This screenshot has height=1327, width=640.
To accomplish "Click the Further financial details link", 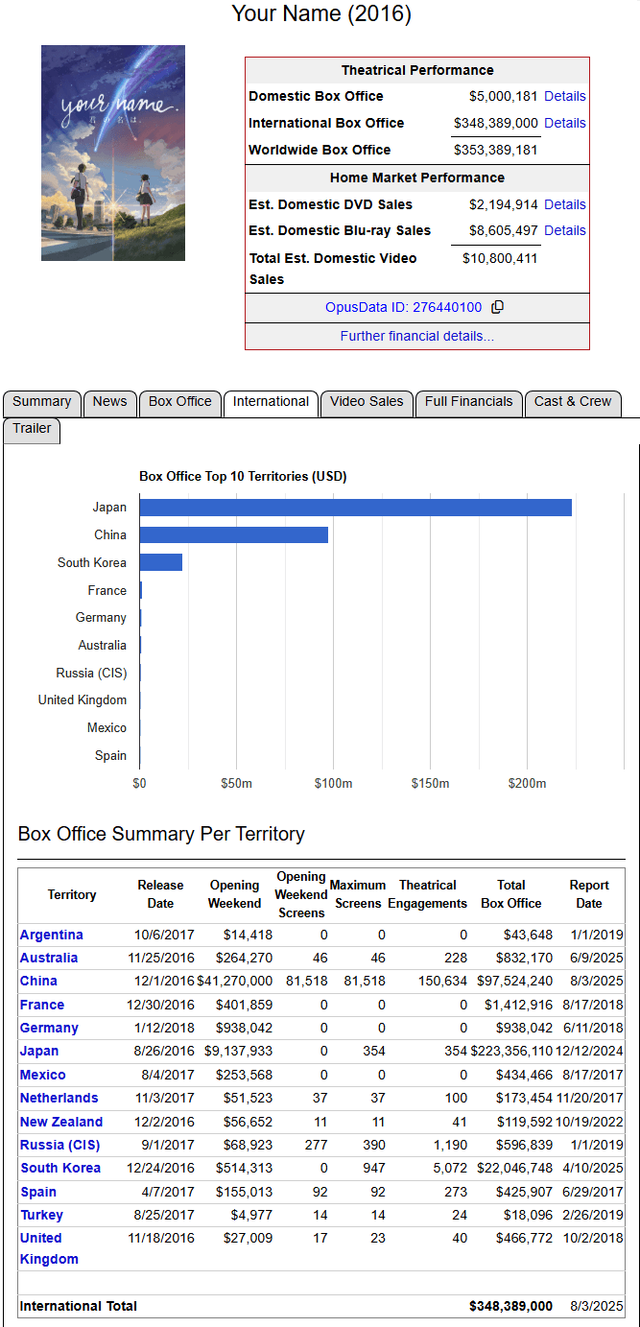I will 417,336.
